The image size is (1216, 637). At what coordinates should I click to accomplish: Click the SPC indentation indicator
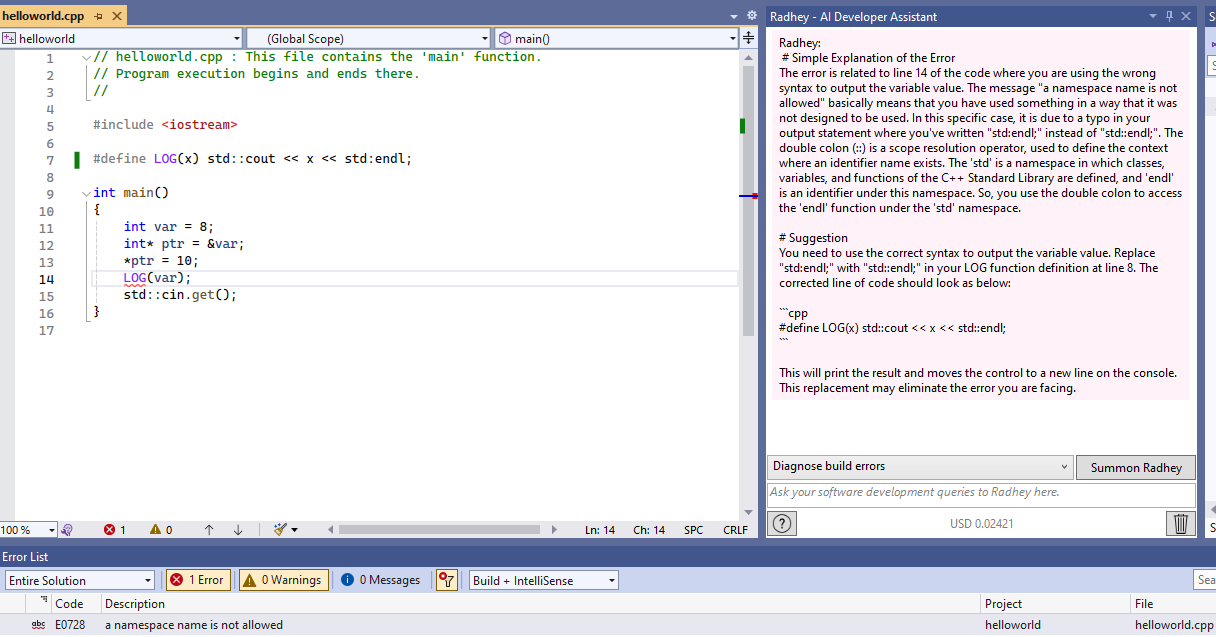693,530
